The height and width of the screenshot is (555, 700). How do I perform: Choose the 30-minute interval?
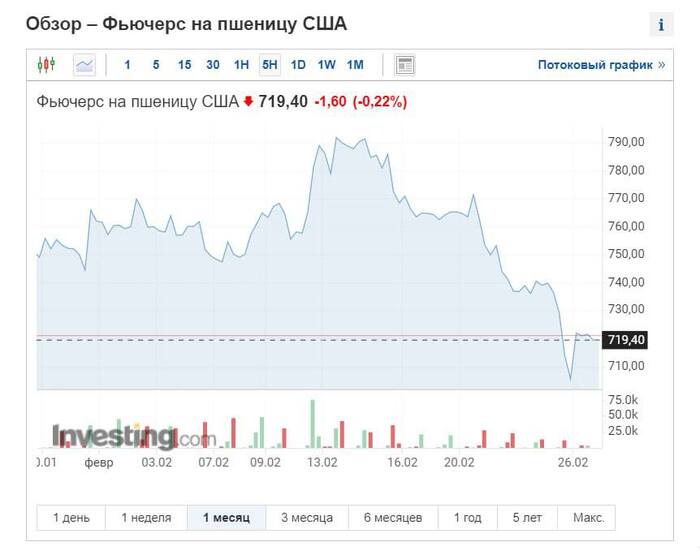click(213, 65)
